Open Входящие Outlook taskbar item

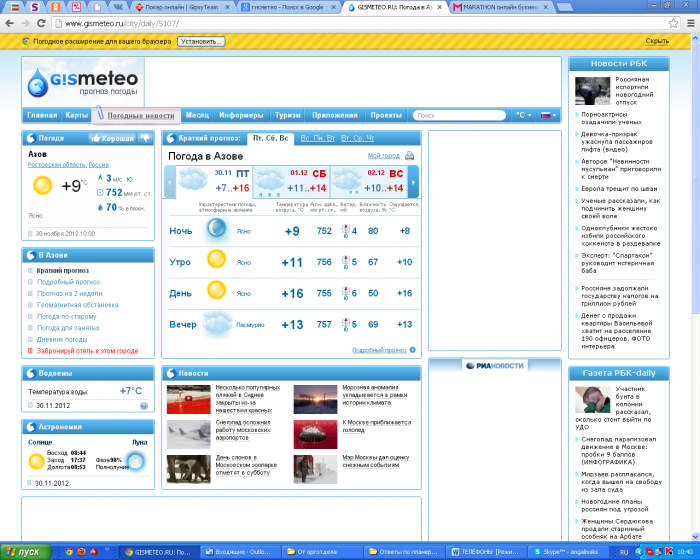click(x=241, y=552)
